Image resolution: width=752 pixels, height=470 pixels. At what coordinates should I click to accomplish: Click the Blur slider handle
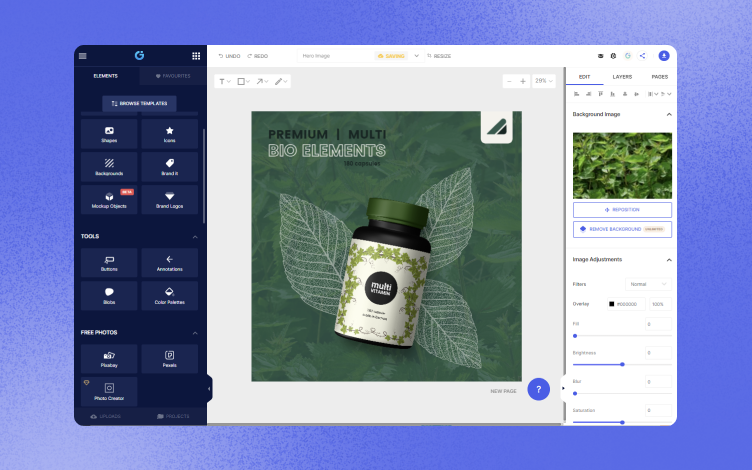[575, 394]
